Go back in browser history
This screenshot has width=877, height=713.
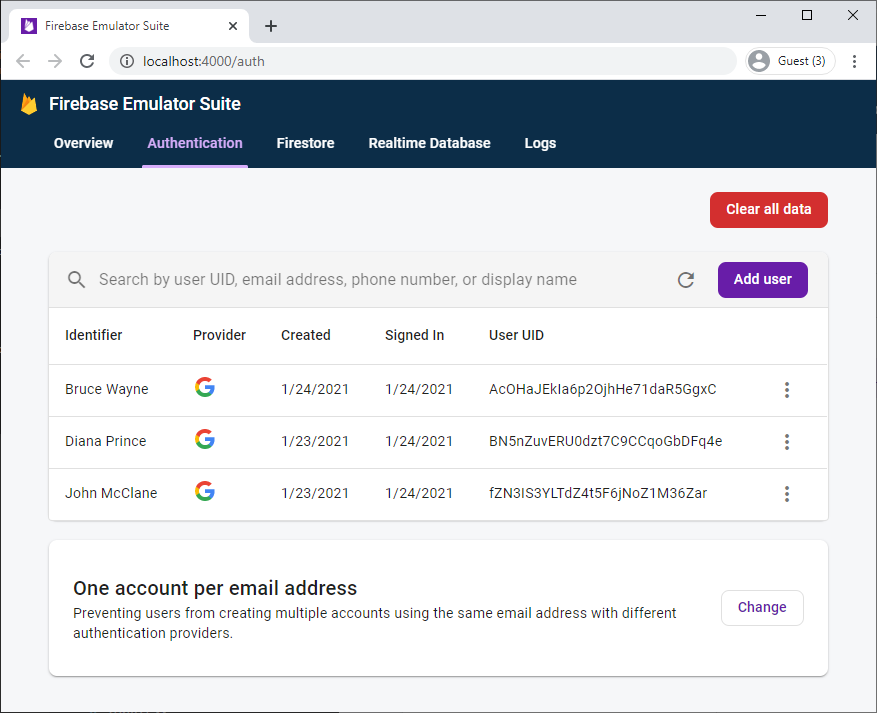pyautogui.click(x=23, y=61)
